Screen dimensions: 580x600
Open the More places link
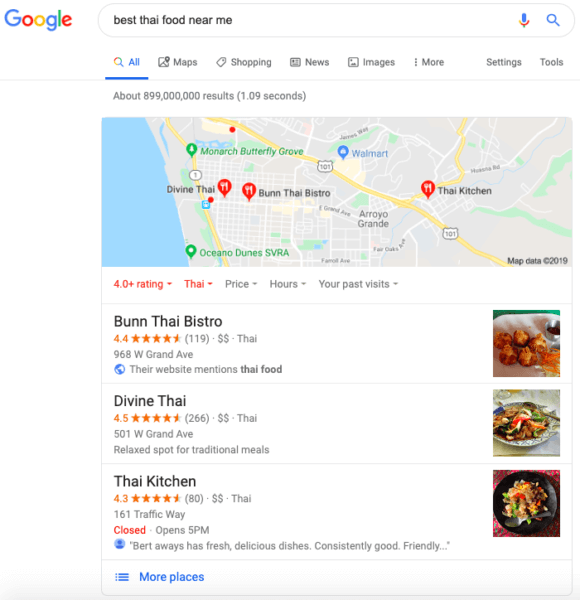[x=171, y=577]
